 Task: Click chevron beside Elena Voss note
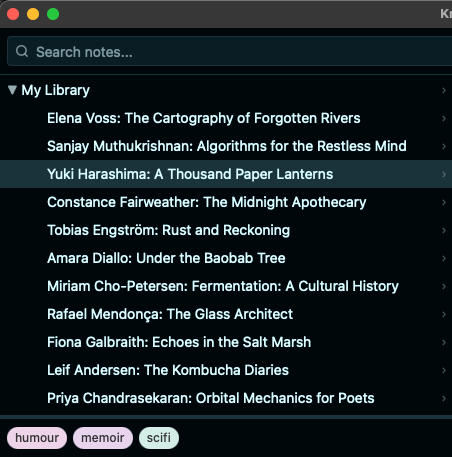tap(444, 118)
